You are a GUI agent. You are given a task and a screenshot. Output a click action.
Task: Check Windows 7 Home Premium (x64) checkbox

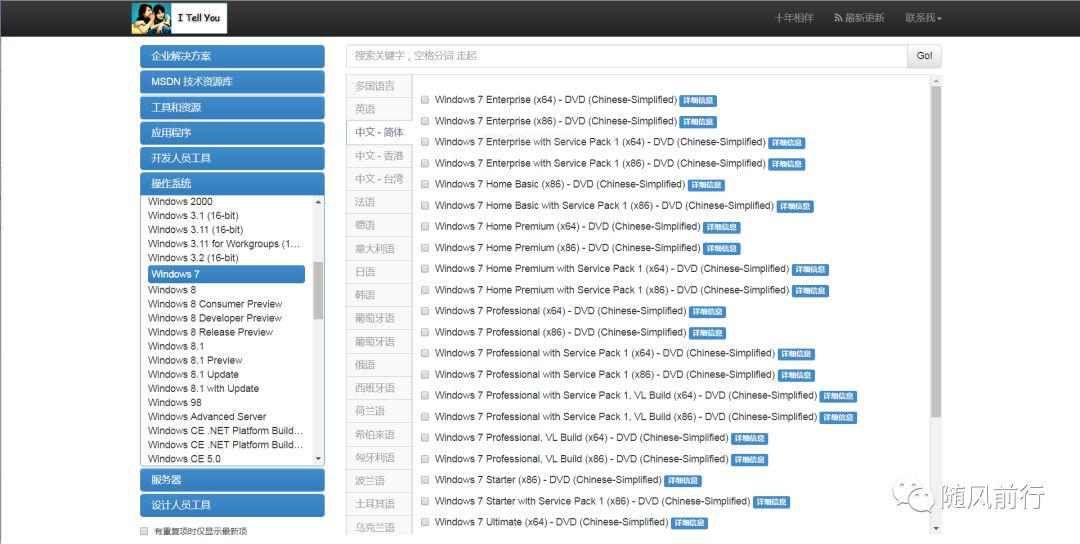click(x=425, y=227)
